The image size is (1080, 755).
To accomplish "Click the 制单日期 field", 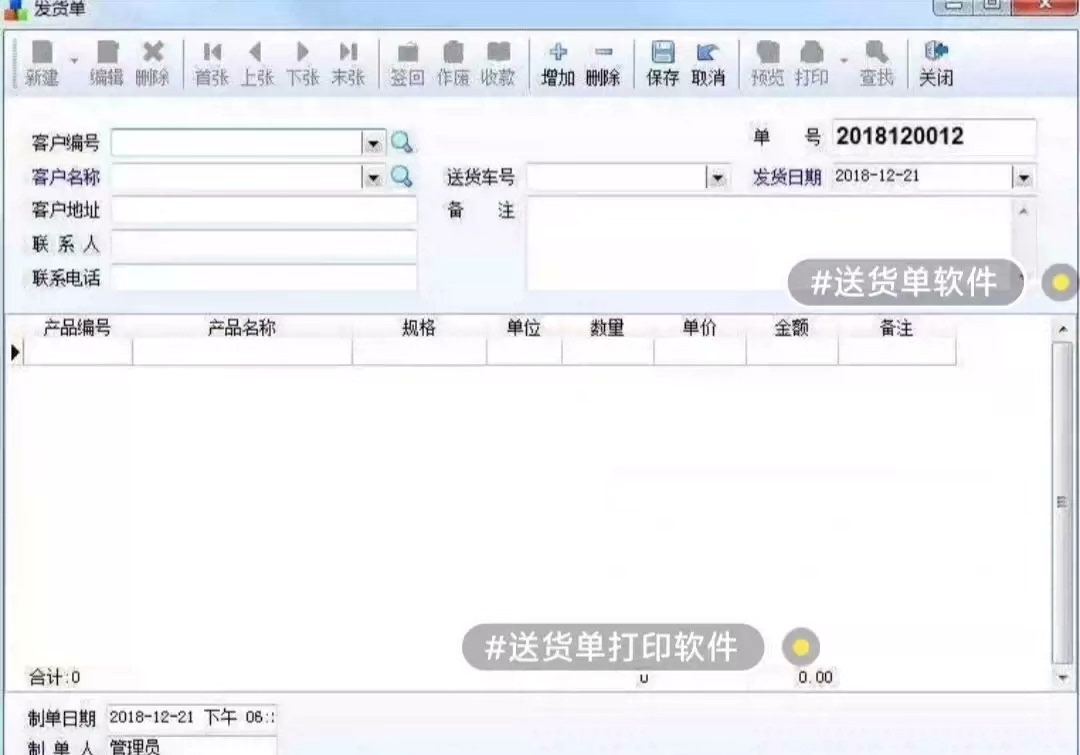I will (191, 717).
